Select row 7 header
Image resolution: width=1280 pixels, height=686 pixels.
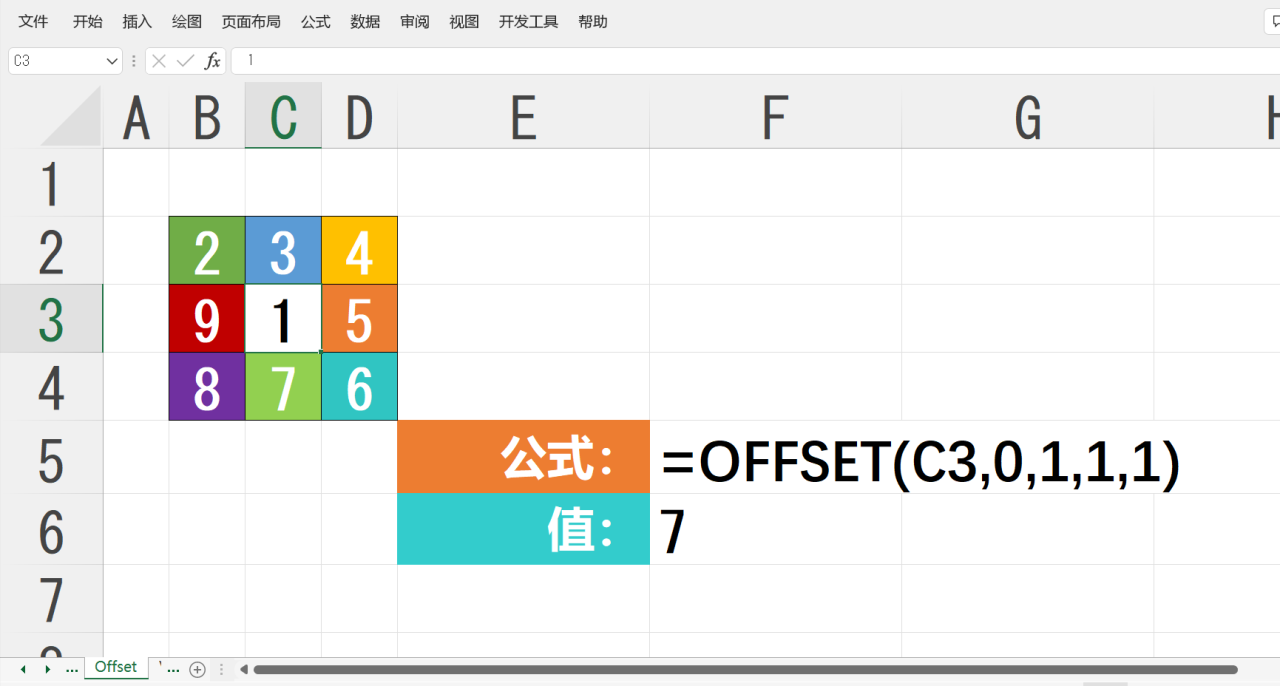click(x=51, y=599)
